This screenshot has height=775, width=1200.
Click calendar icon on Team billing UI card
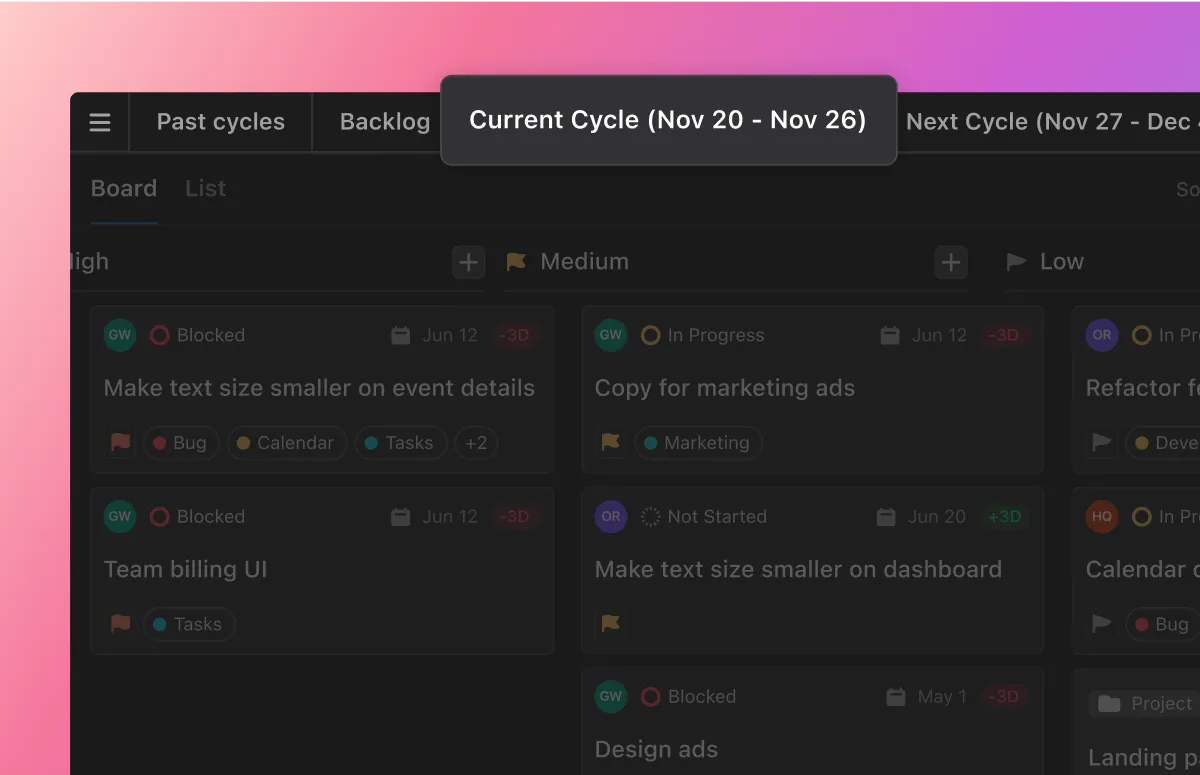pos(401,516)
